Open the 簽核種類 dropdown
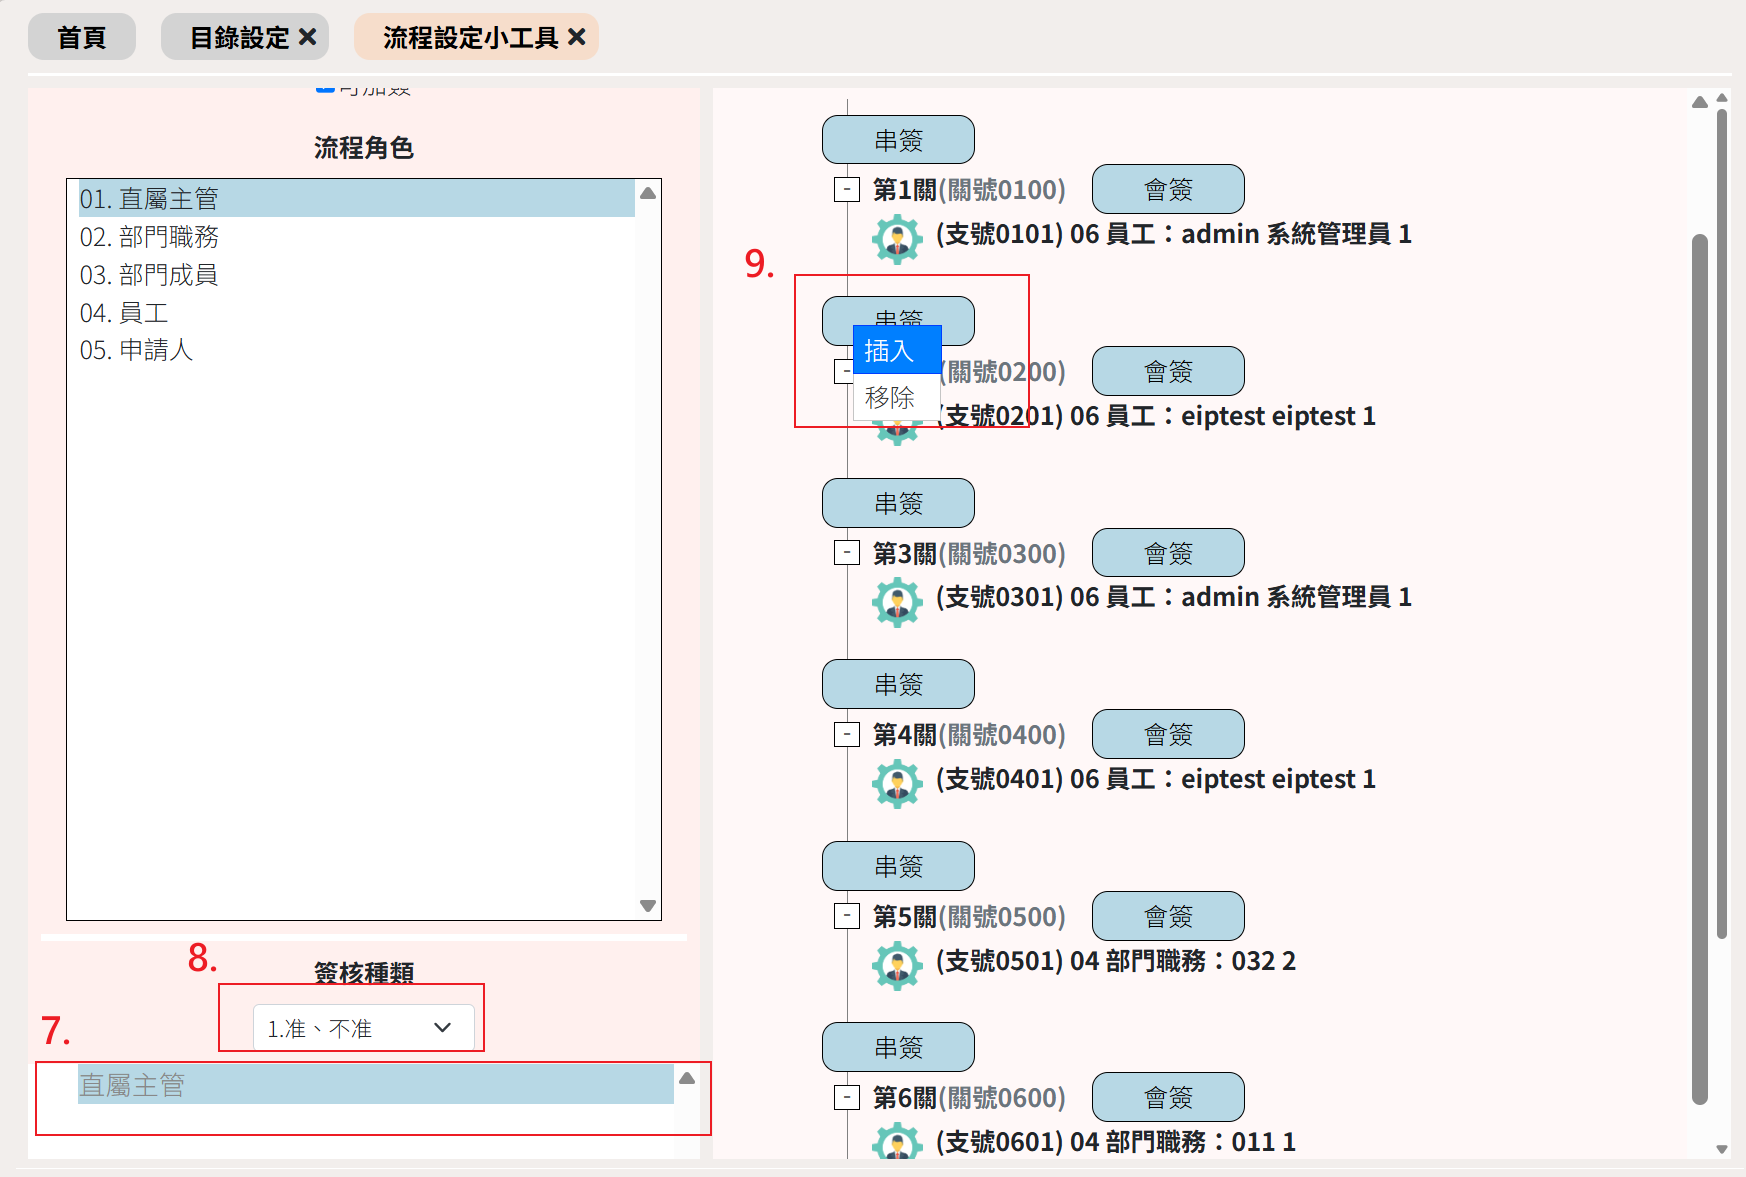Viewport: 1746px width, 1177px height. point(362,1028)
